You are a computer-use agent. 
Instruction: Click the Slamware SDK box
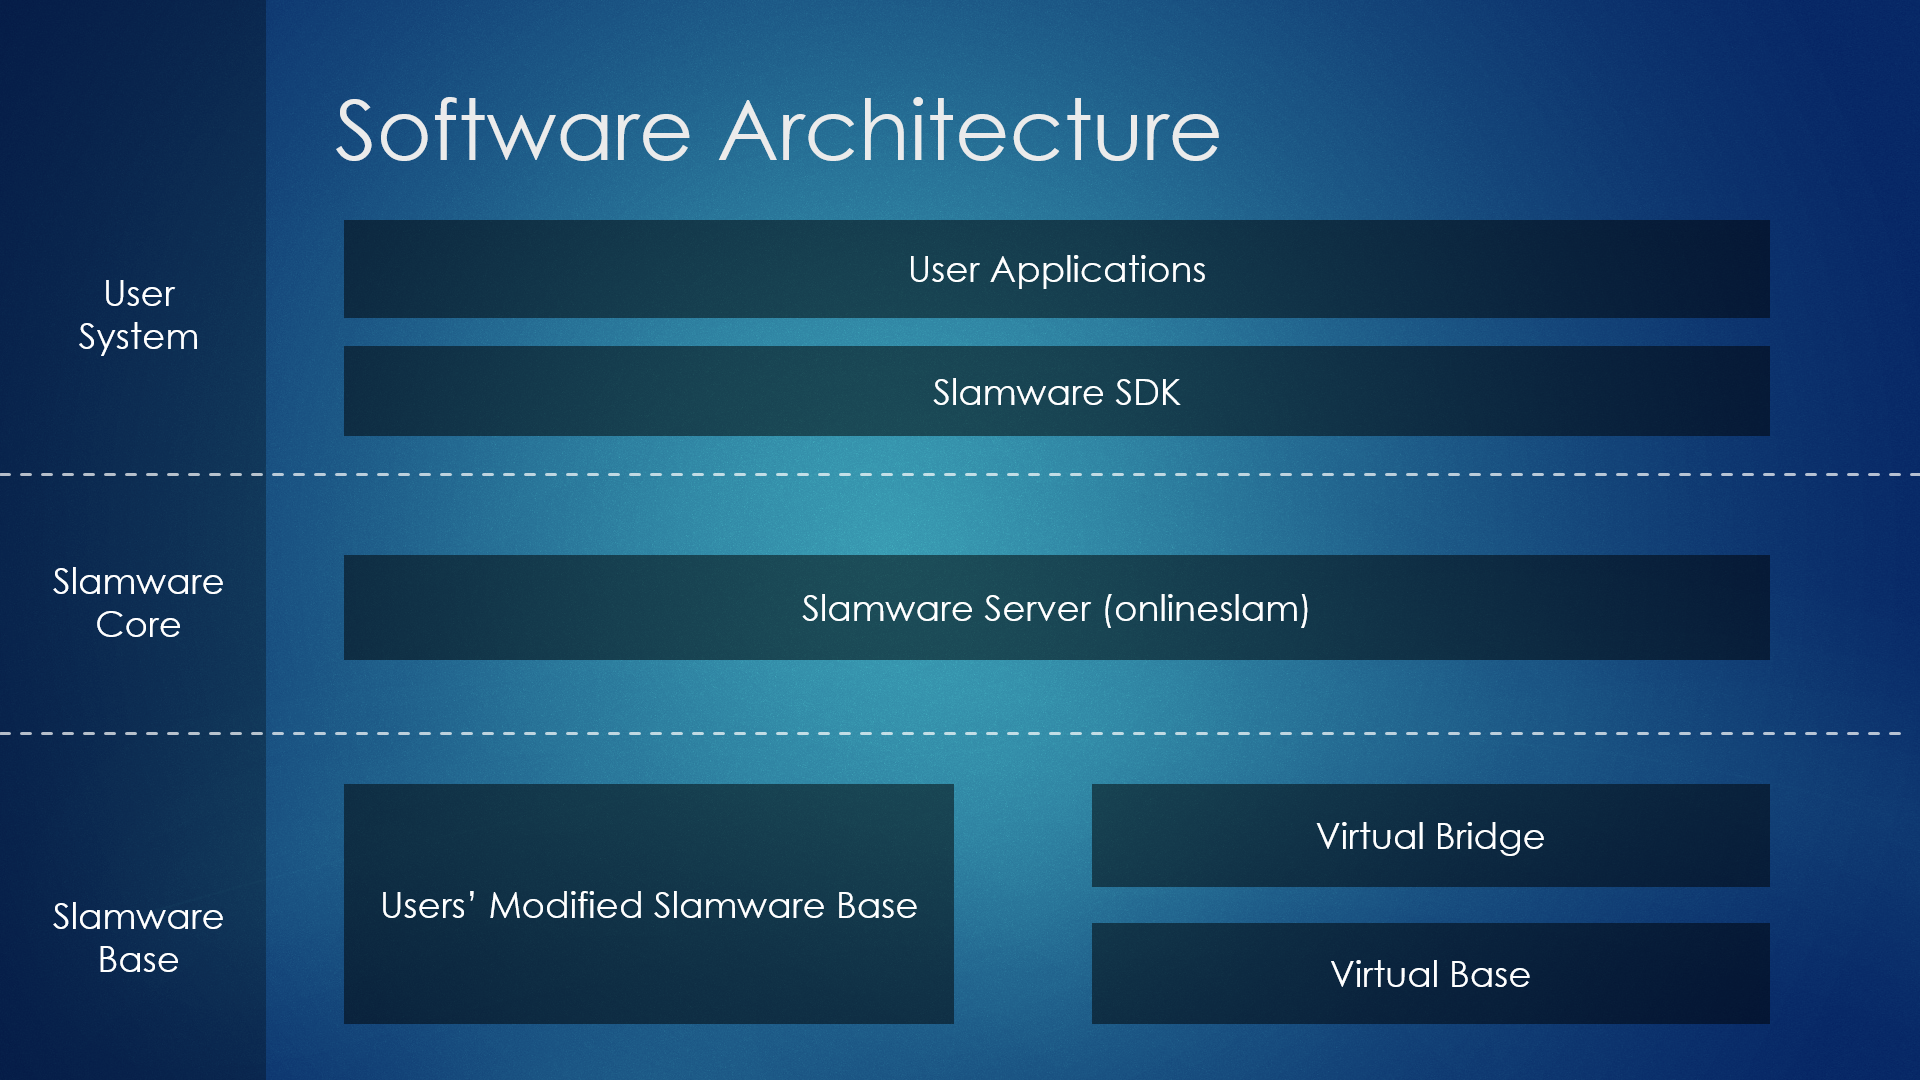(1056, 391)
